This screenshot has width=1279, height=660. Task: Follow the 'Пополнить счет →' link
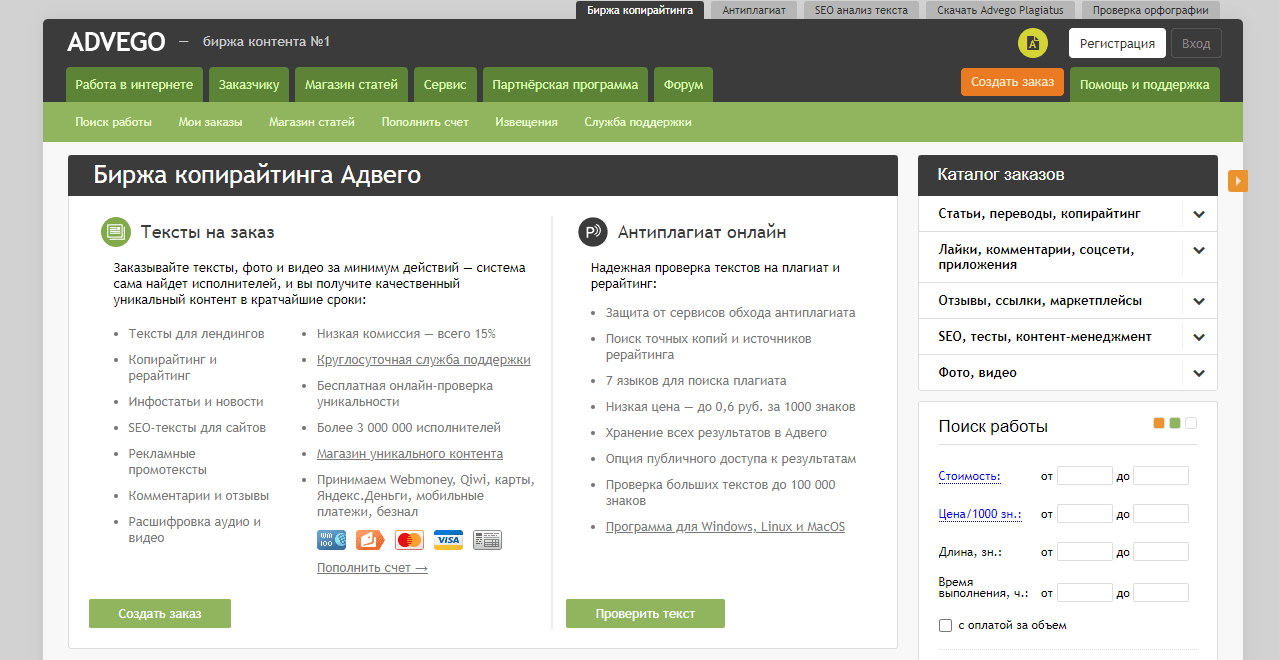point(372,568)
